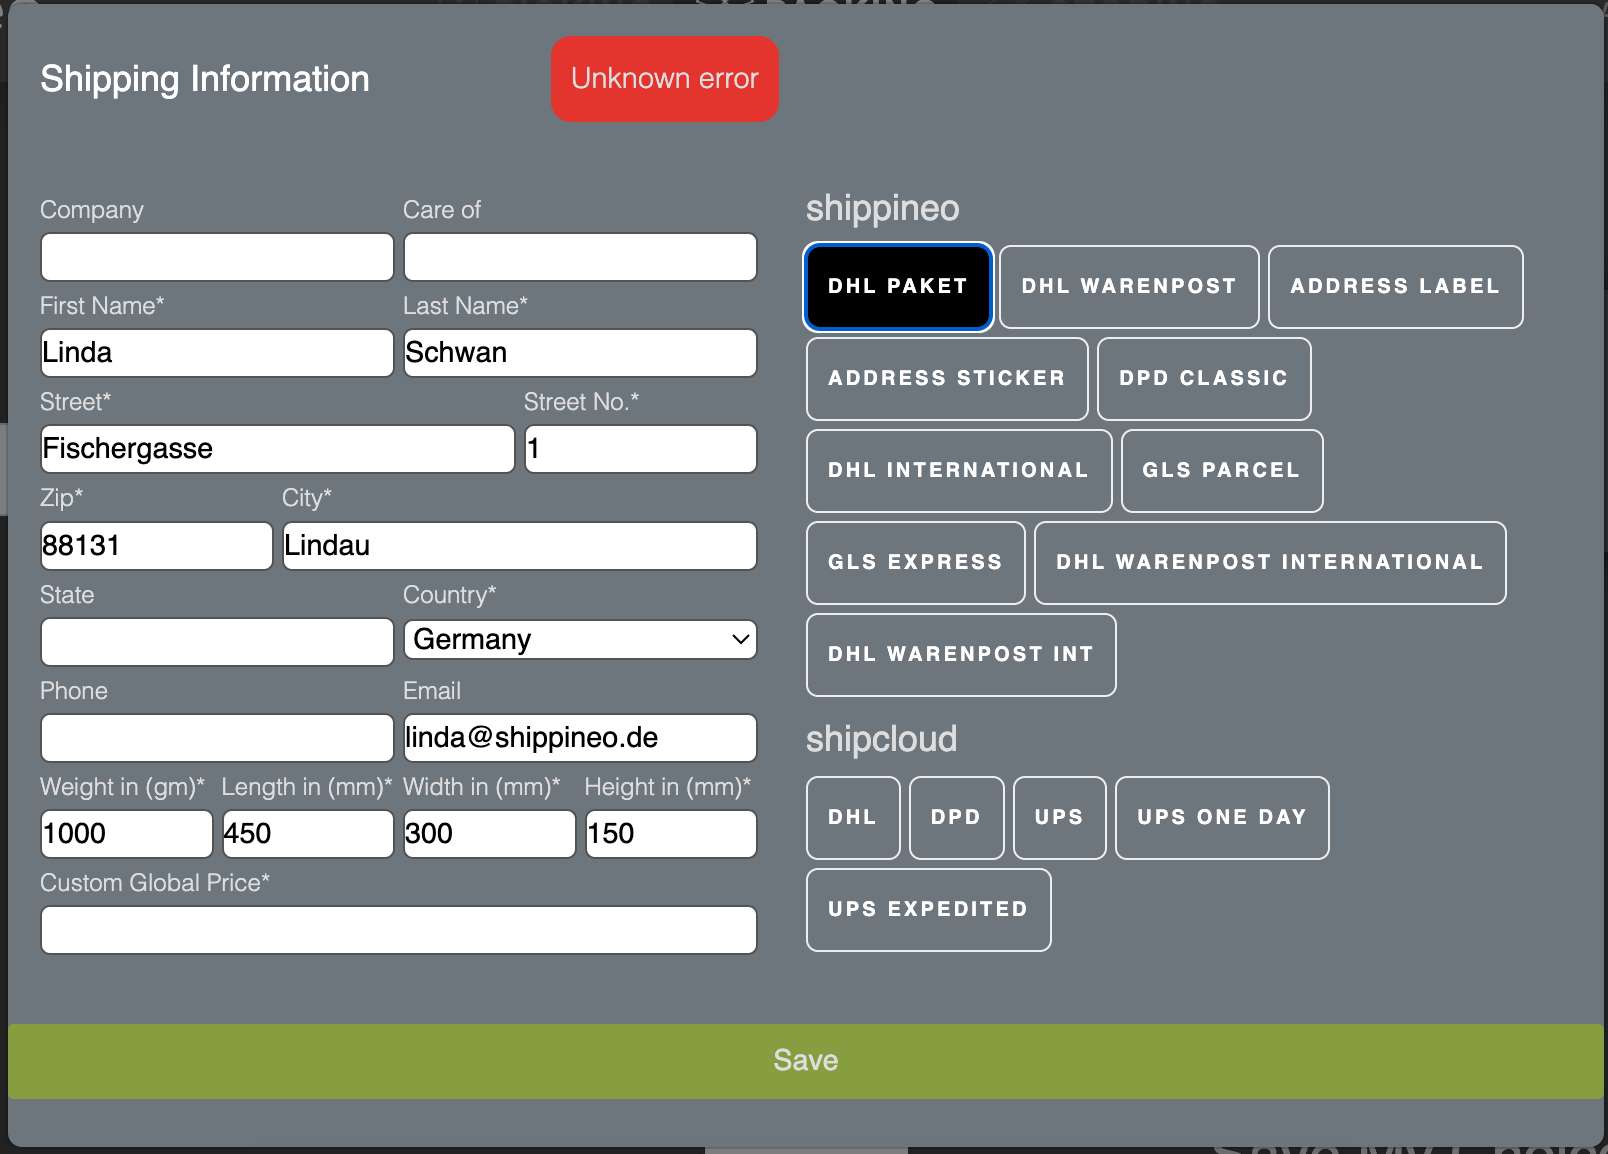Choose DHL Warenpost carrier button

(x=1129, y=287)
